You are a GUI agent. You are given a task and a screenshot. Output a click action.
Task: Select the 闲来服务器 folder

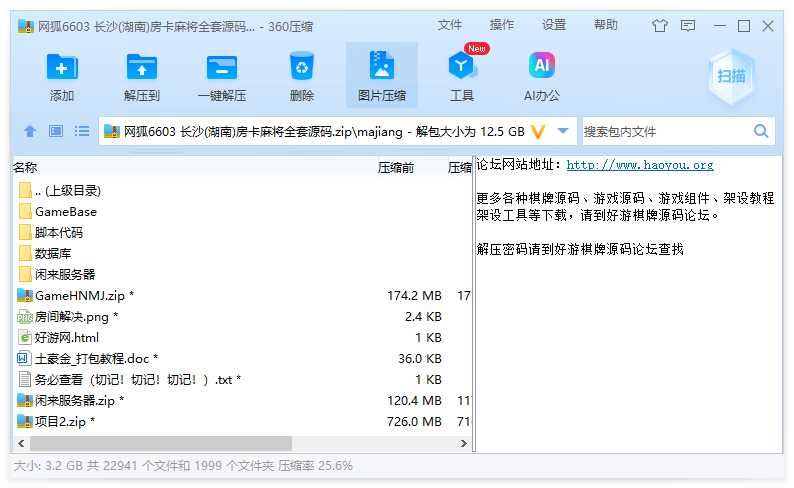[x=242, y=274]
